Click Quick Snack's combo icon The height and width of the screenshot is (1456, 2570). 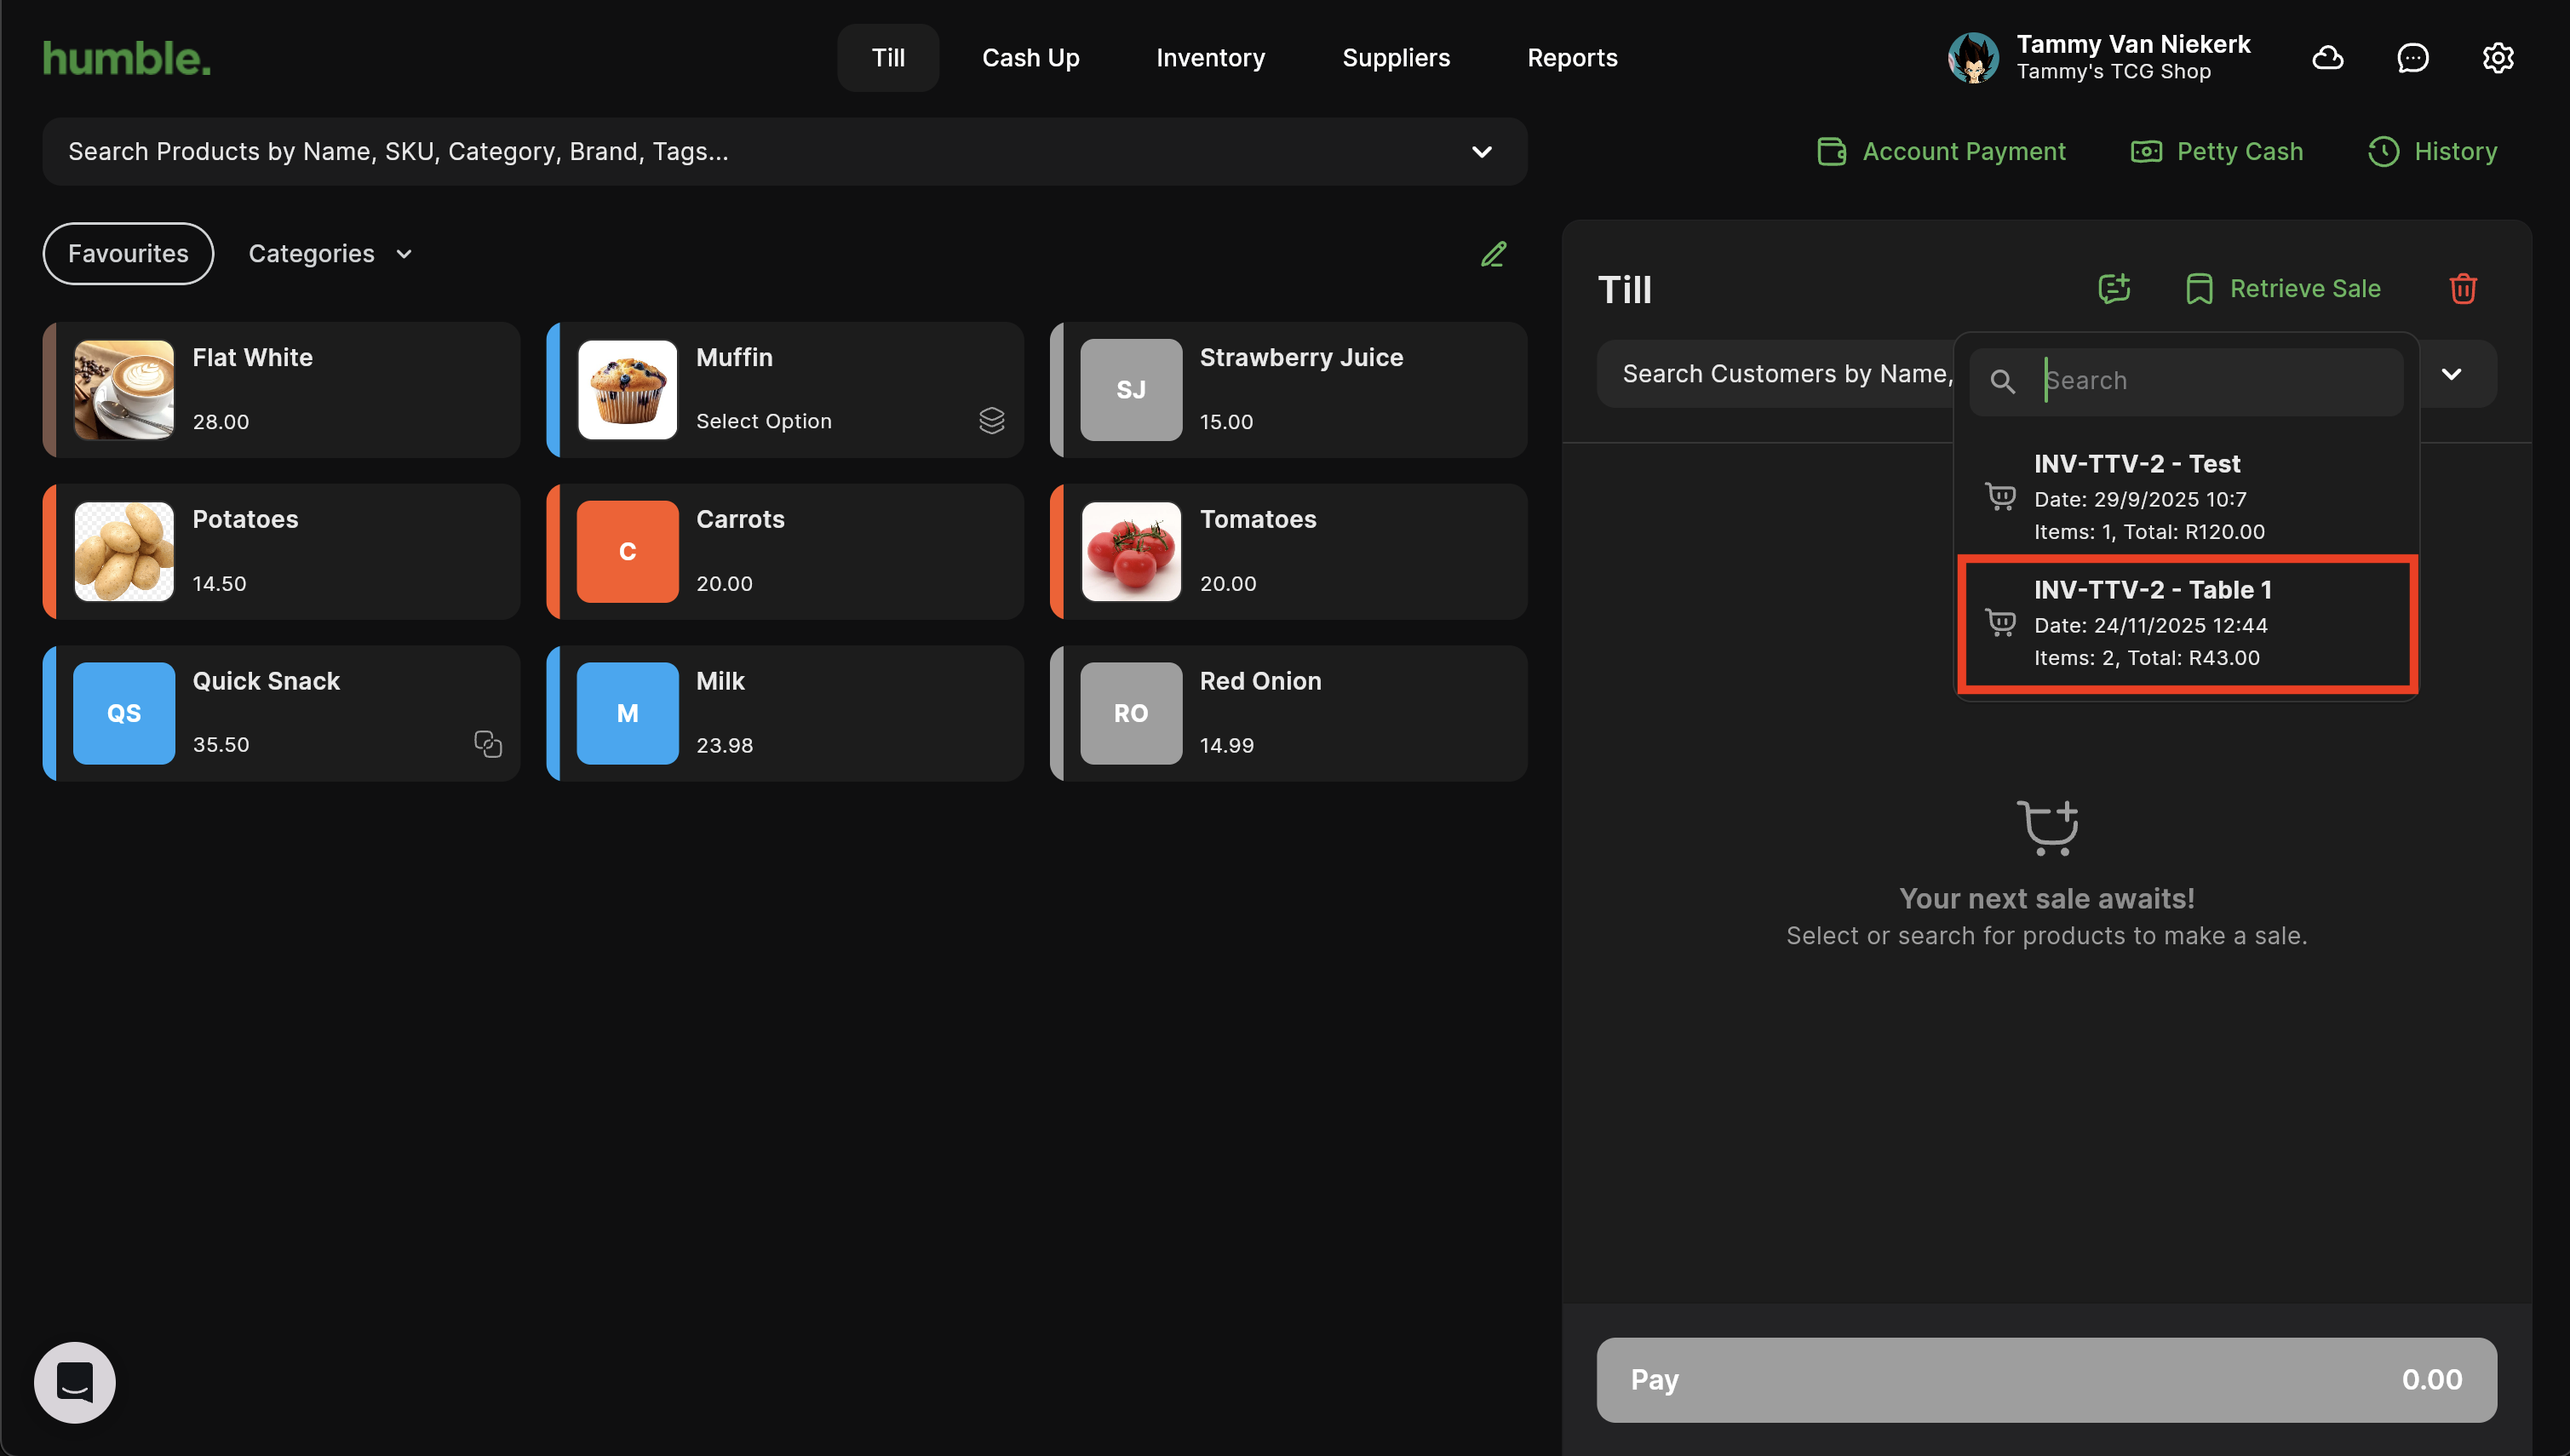(x=487, y=744)
